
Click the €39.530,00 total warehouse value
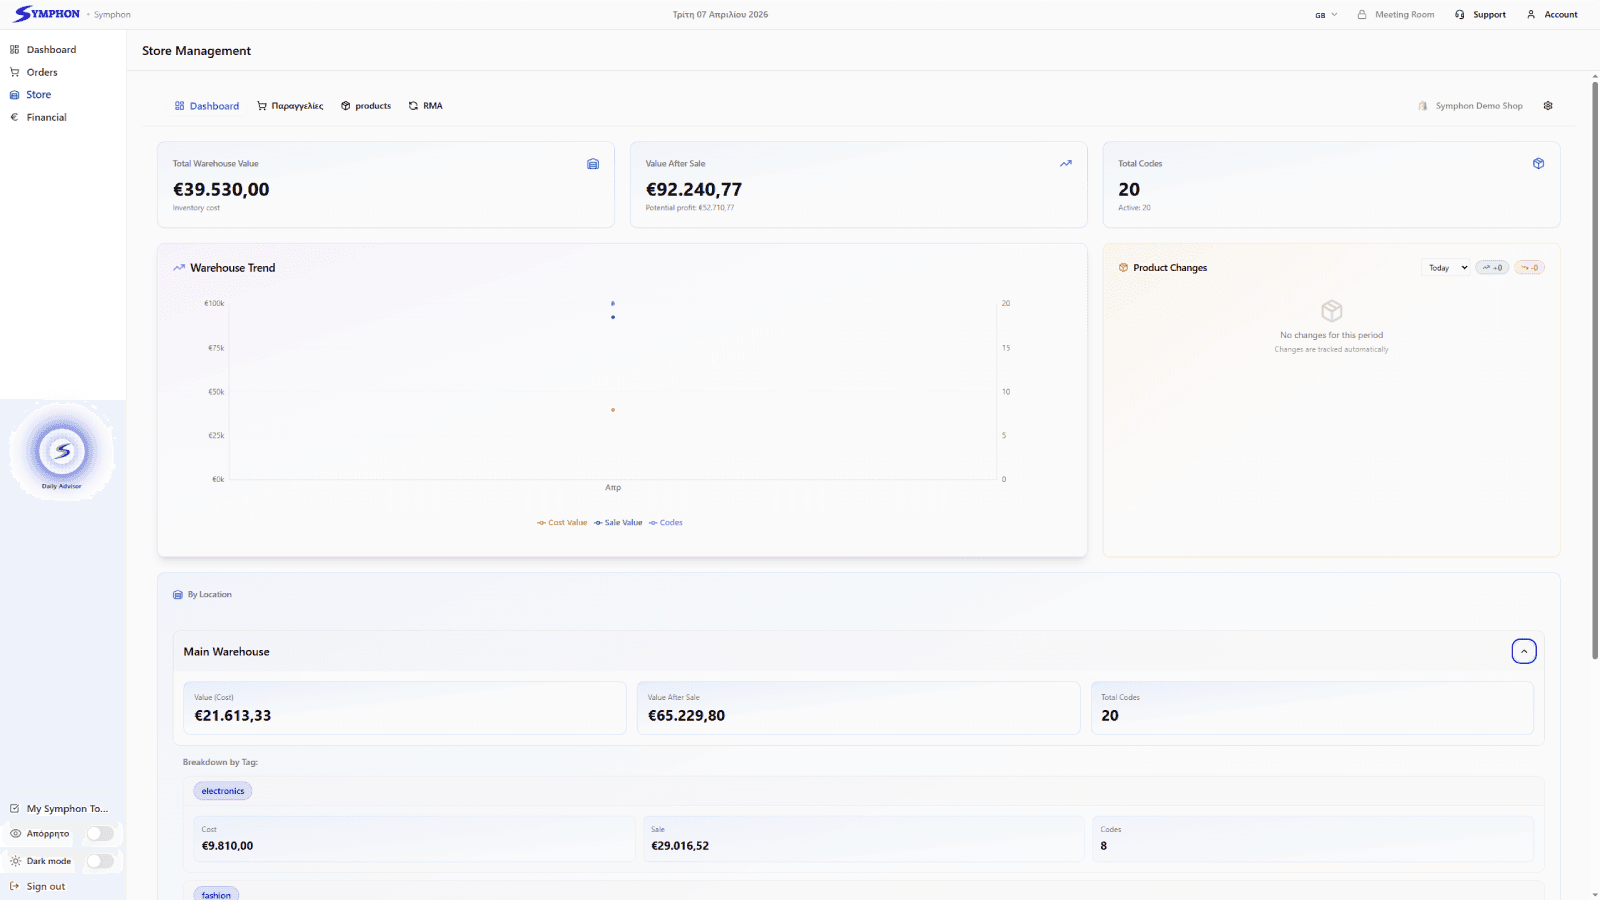coord(221,189)
